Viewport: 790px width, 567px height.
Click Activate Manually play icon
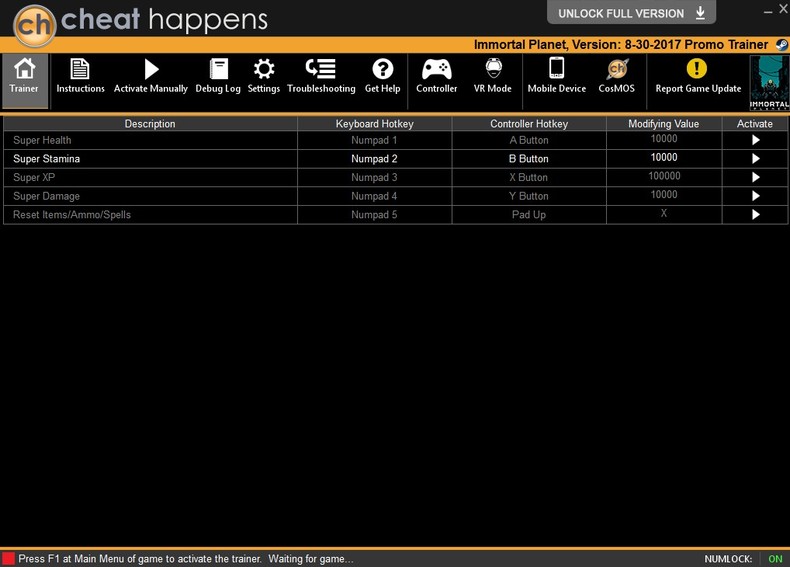coord(151,69)
